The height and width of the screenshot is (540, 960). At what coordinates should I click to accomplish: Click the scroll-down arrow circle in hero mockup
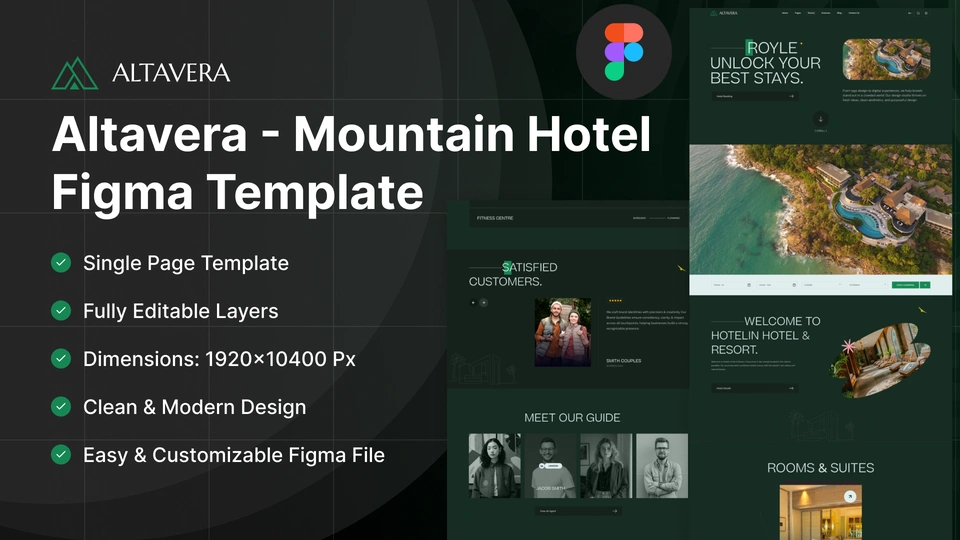(x=820, y=119)
